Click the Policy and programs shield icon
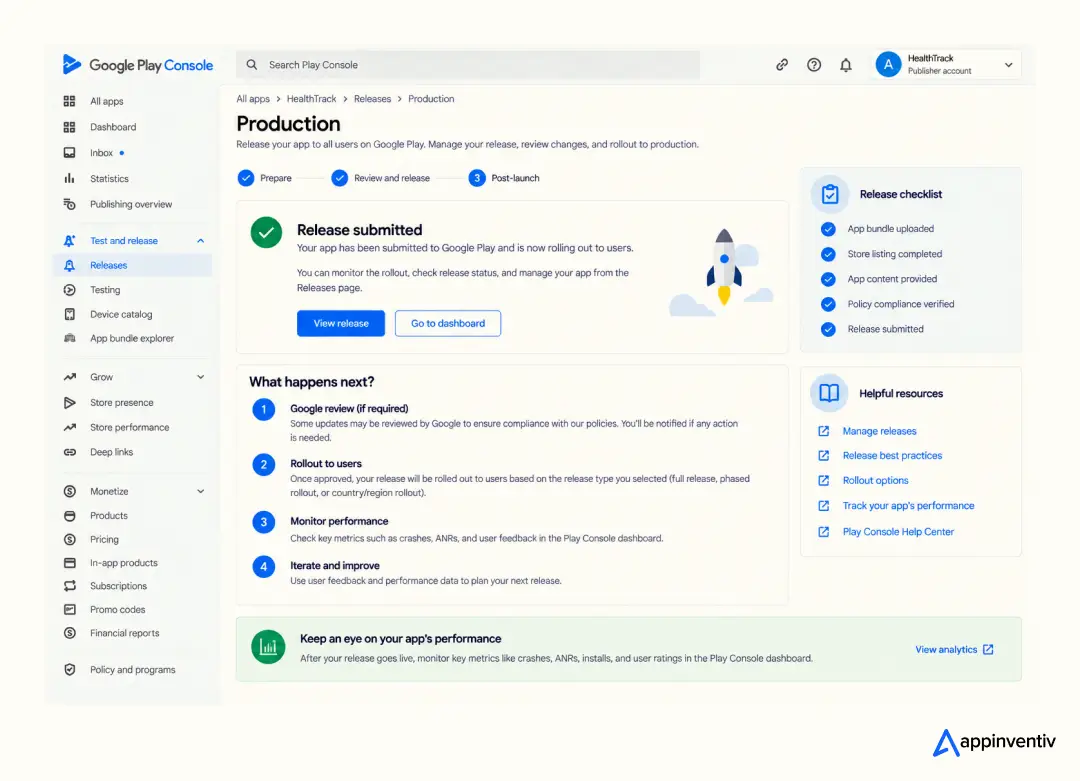Image resolution: width=1080 pixels, height=781 pixels. (70, 669)
